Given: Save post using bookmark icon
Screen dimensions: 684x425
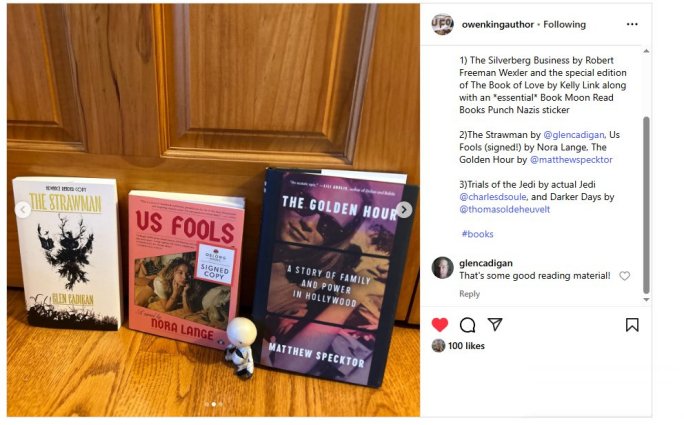Looking at the screenshot, I should tap(632, 325).
